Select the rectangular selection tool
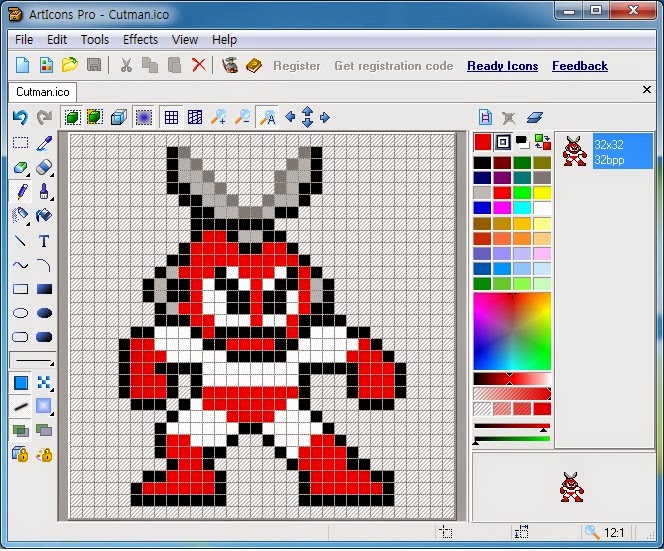The image size is (664, 551). point(20,143)
